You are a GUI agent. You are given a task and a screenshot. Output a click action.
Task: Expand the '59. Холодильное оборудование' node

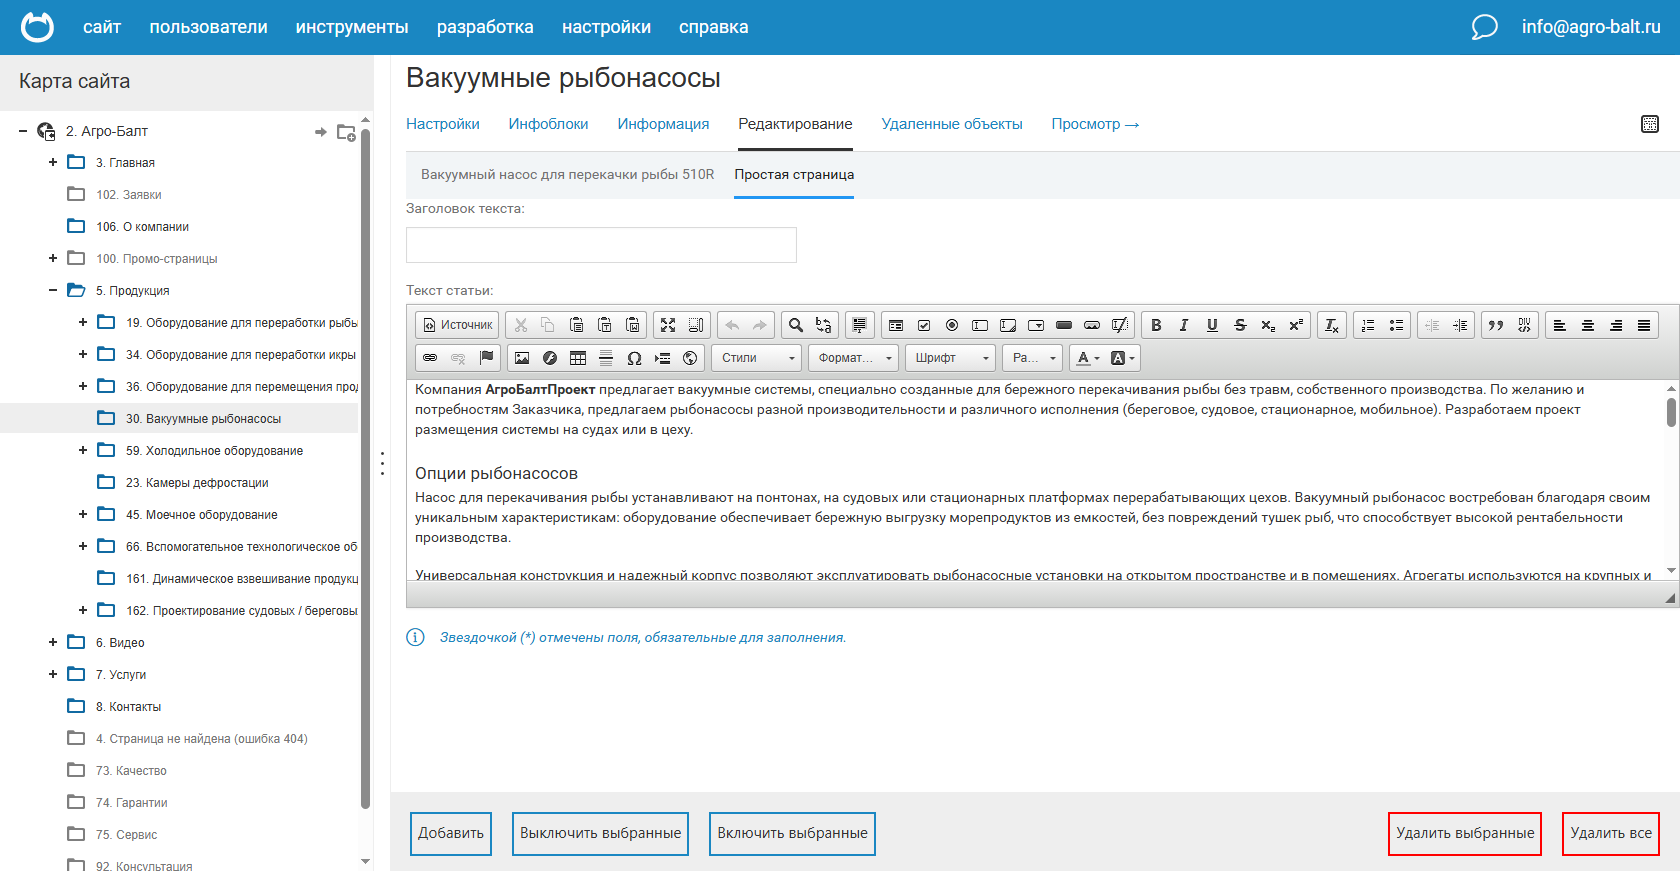point(83,450)
